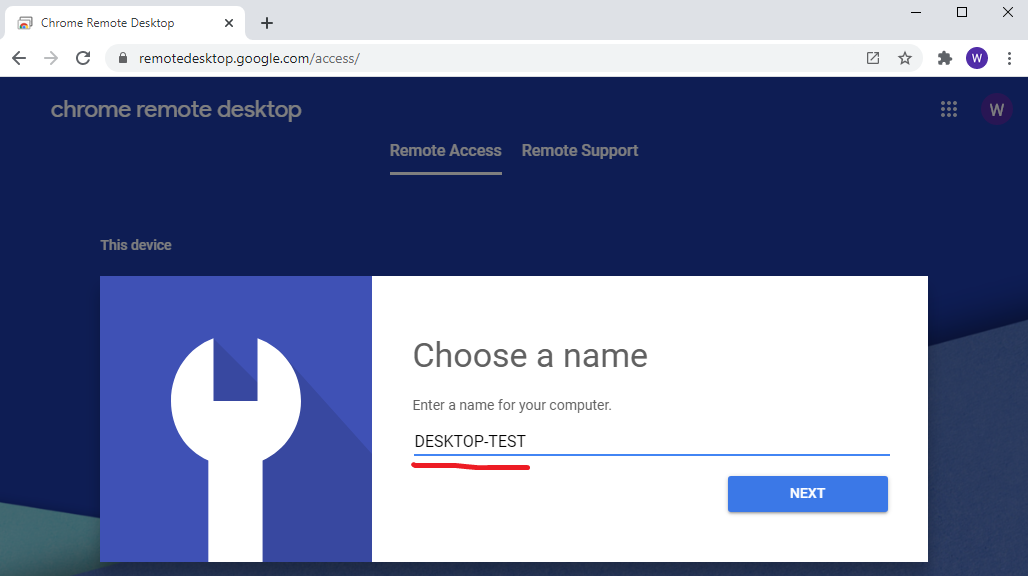This screenshot has height=576, width=1028.
Task: Click the browser back arrow
Action: coord(19,58)
